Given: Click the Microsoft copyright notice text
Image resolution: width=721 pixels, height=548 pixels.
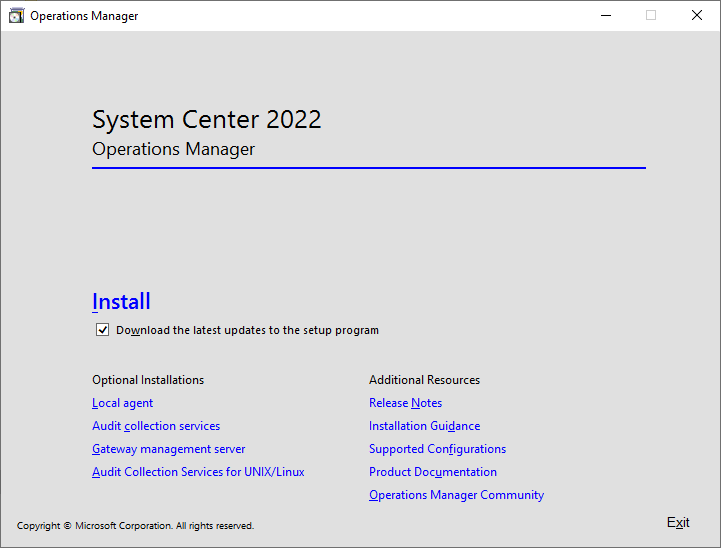Looking at the screenshot, I should tap(135, 526).
